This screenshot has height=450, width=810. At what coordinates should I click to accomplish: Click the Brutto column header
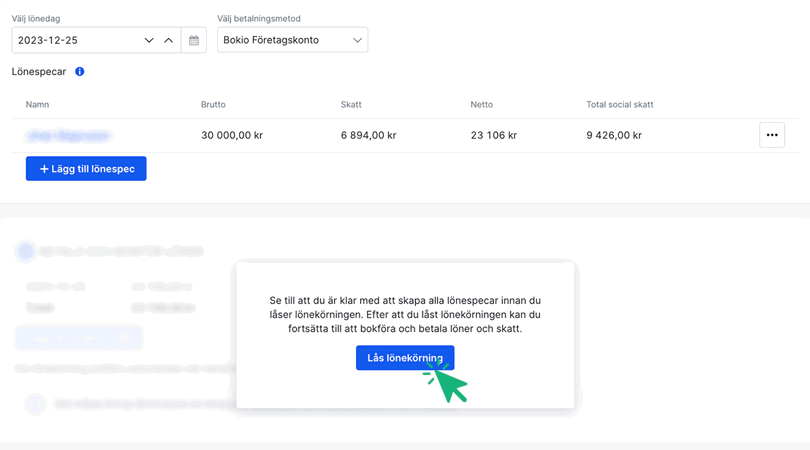[214, 105]
